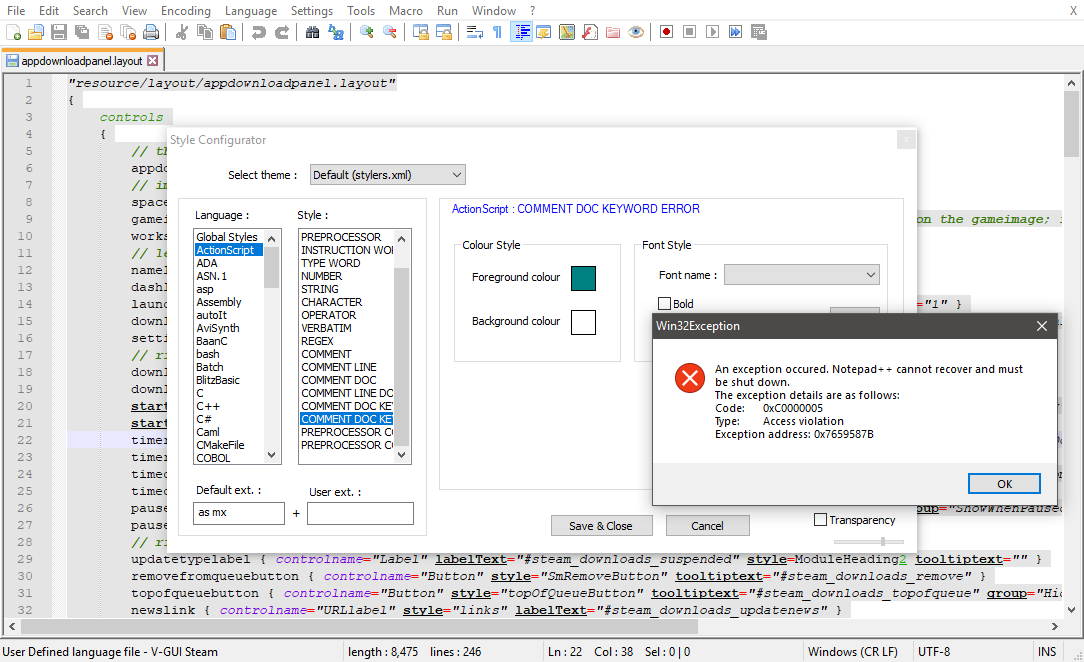Click 'Windows (CR LF)' in the status bar
The image size is (1084, 662).
click(x=852, y=652)
